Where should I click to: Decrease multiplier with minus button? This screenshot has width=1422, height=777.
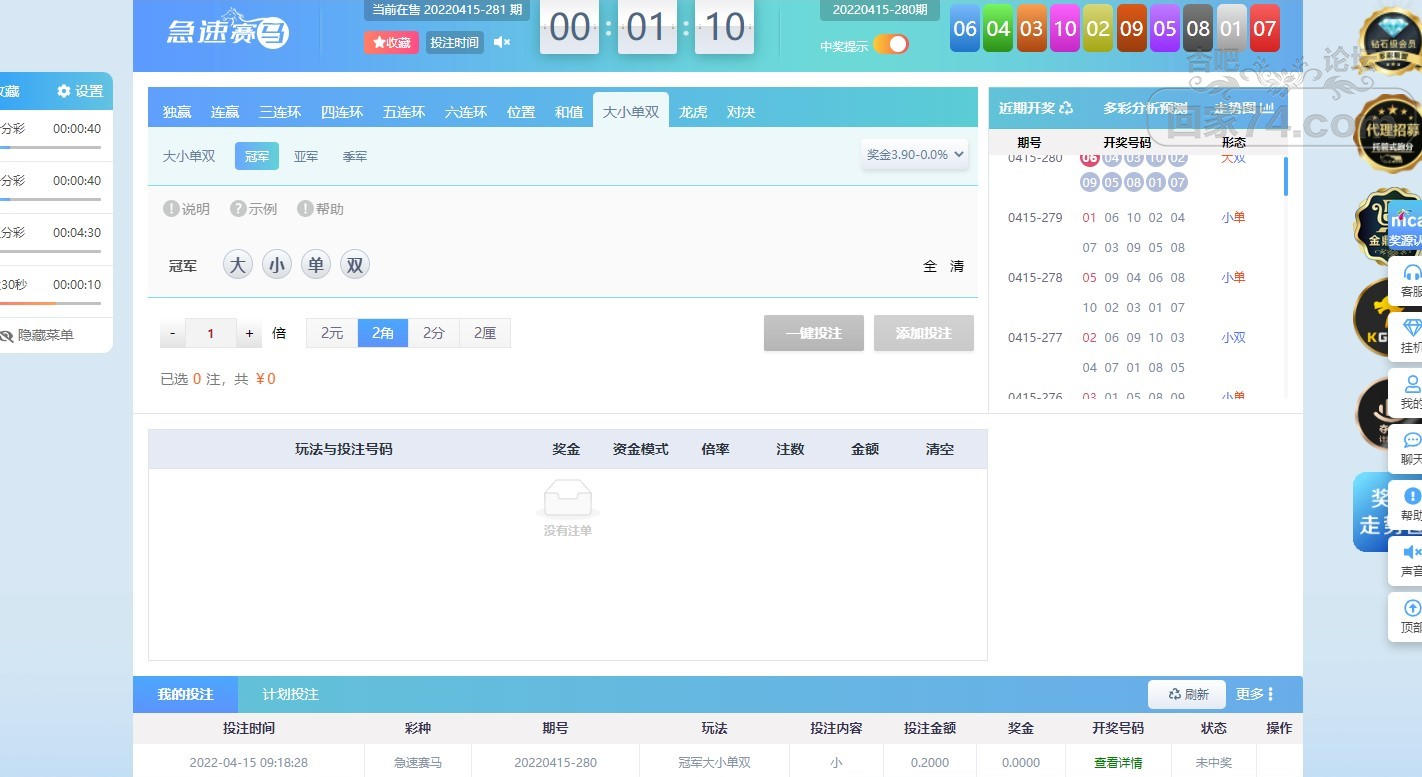point(173,333)
